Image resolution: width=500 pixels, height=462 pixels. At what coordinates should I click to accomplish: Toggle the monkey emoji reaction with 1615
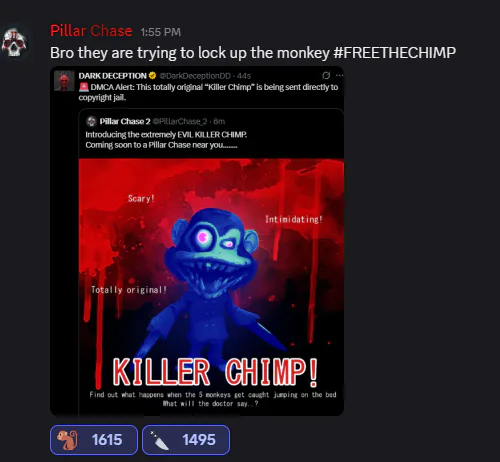pyautogui.click(x=94, y=440)
